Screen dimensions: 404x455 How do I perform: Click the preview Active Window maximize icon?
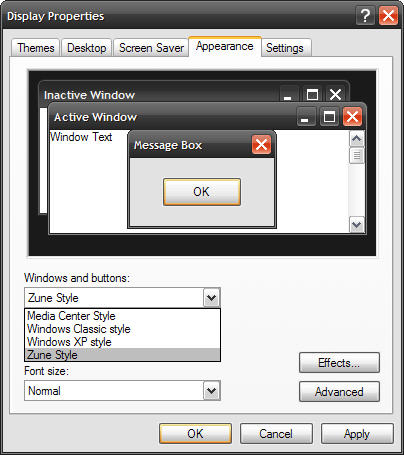[x=329, y=117]
